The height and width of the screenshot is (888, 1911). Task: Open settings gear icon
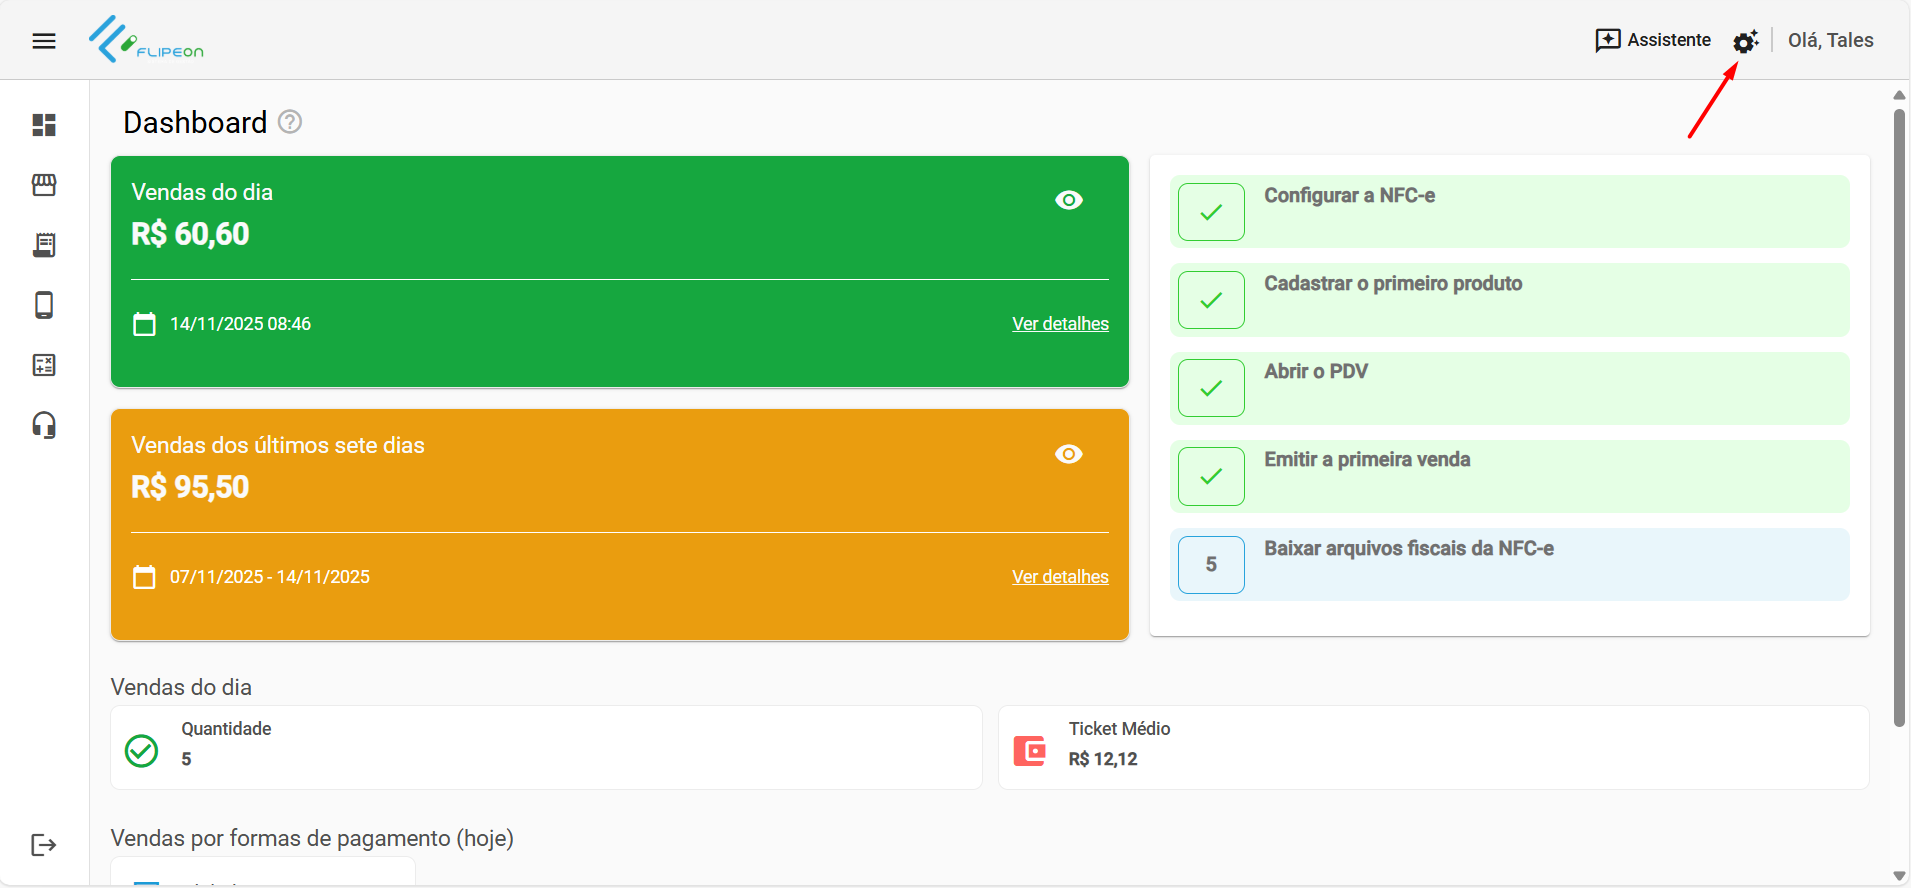coord(1745,41)
